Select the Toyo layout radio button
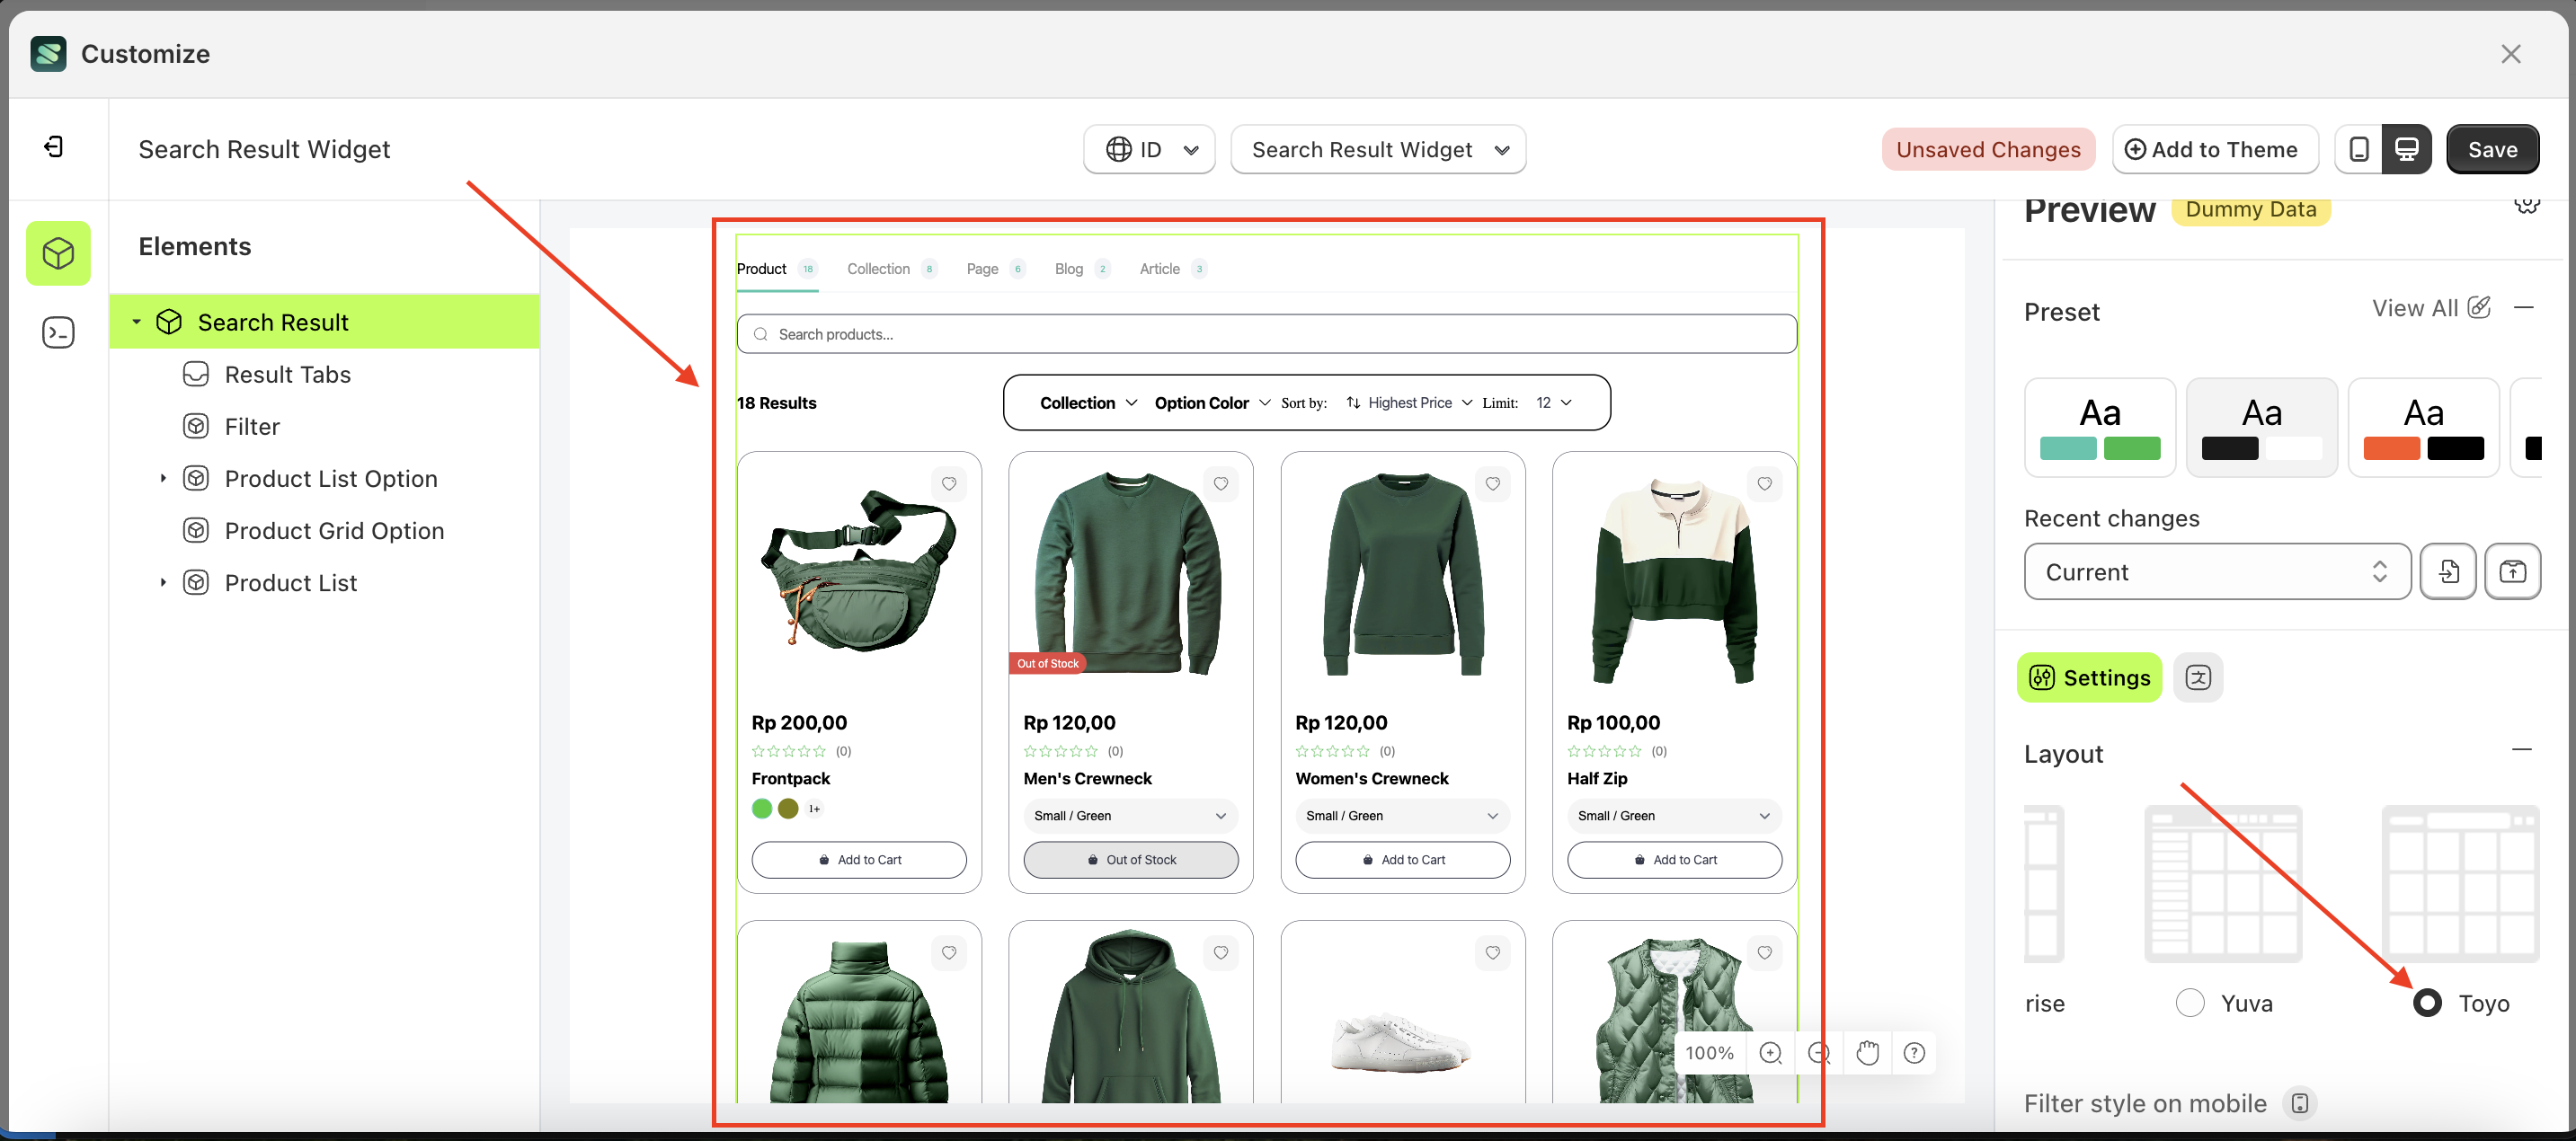 2427,1003
